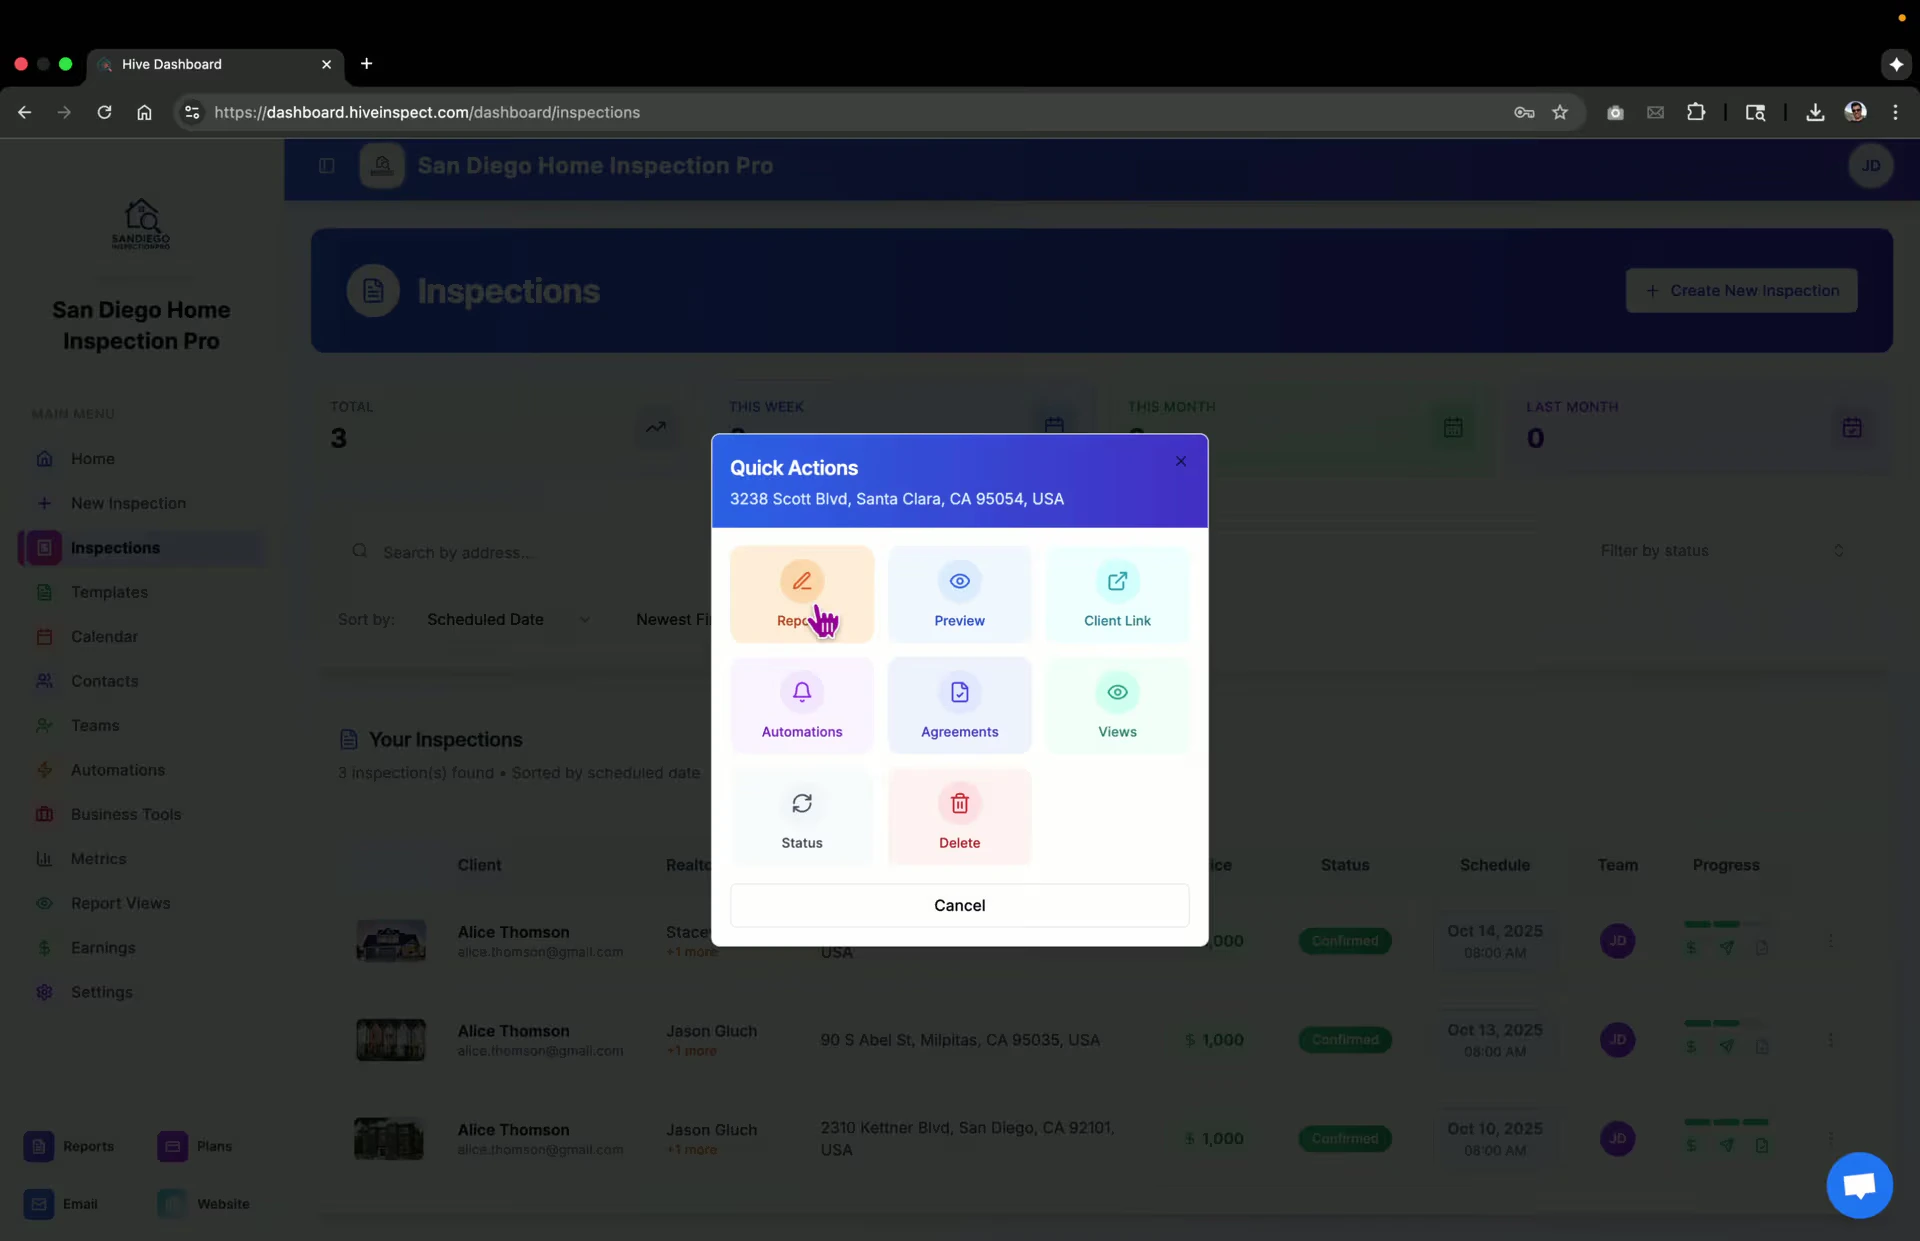Open browser downloads icon
This screenshot has height=1241, width=1920.
(x=1815, y=112)
